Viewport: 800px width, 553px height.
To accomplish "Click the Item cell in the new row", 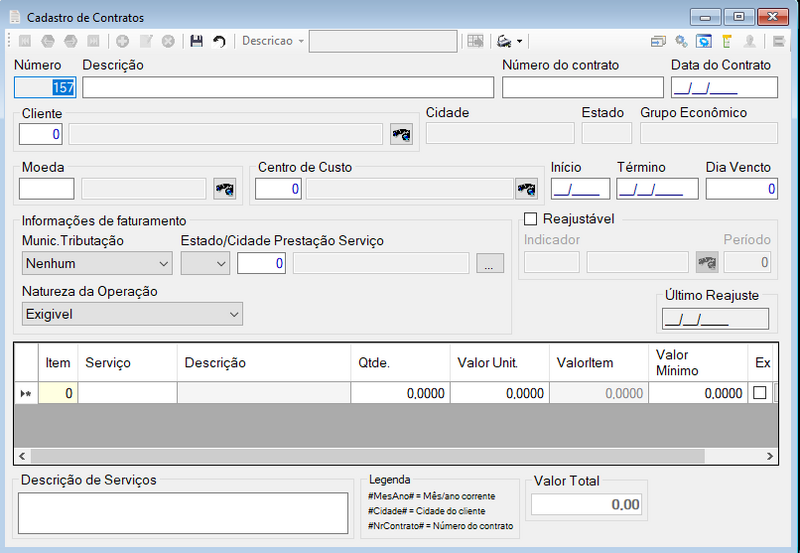I will (x=58, y=393).
